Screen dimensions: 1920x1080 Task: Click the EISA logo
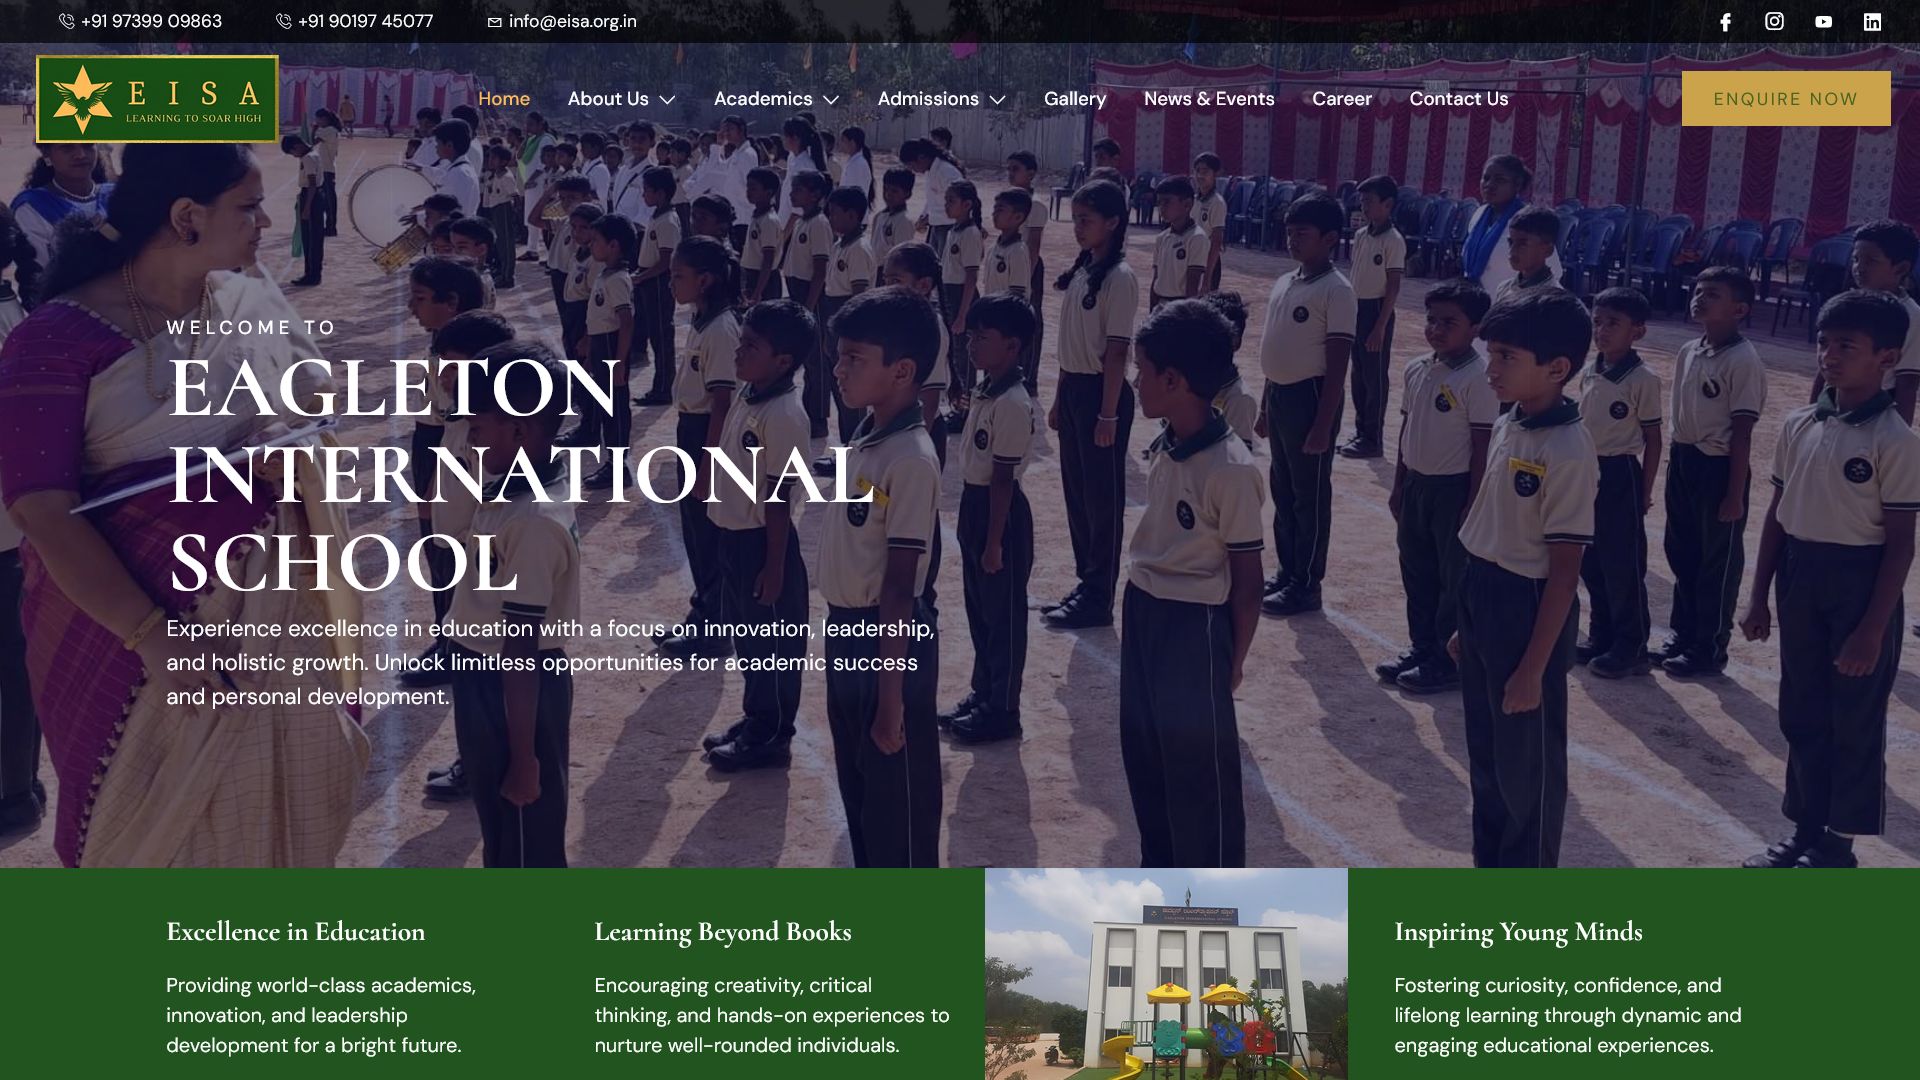click(x=158, y=99)
